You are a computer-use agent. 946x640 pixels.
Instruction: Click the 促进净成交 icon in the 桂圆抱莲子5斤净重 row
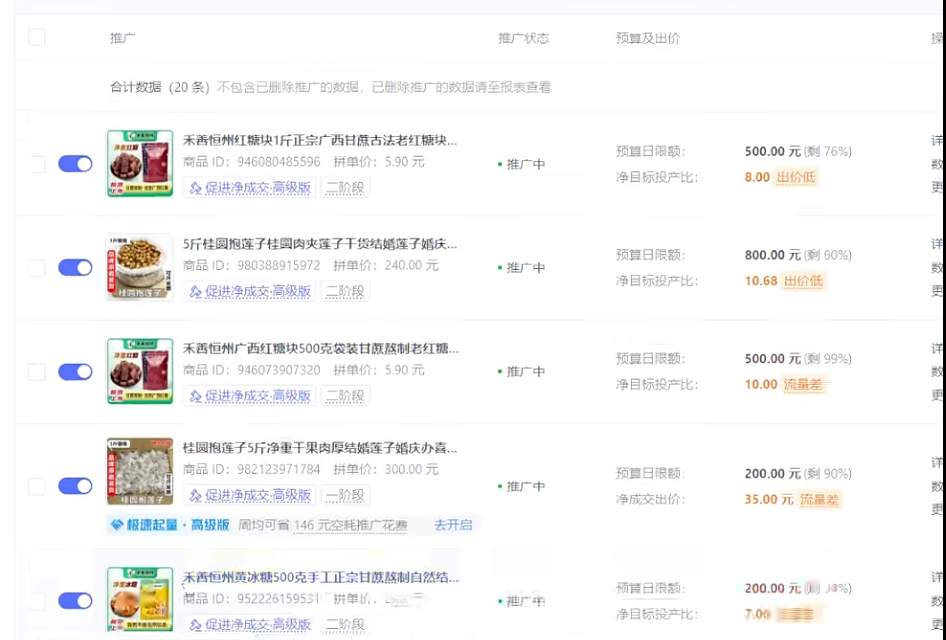(195, 496)
